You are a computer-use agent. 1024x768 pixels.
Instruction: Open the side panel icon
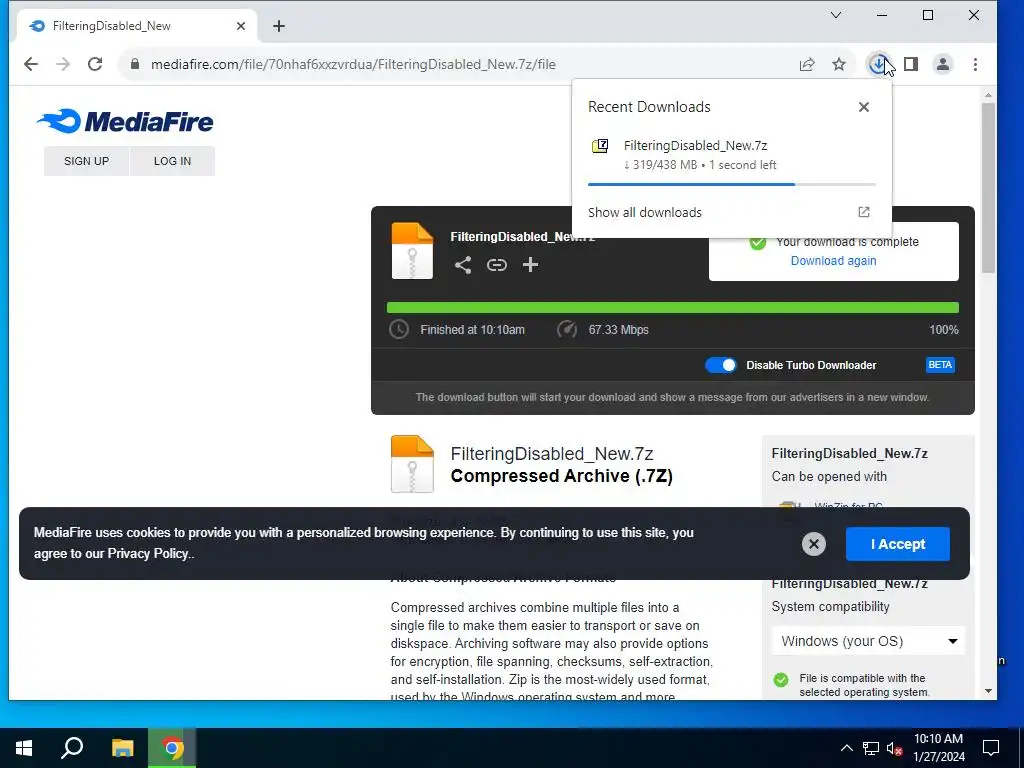911,64
